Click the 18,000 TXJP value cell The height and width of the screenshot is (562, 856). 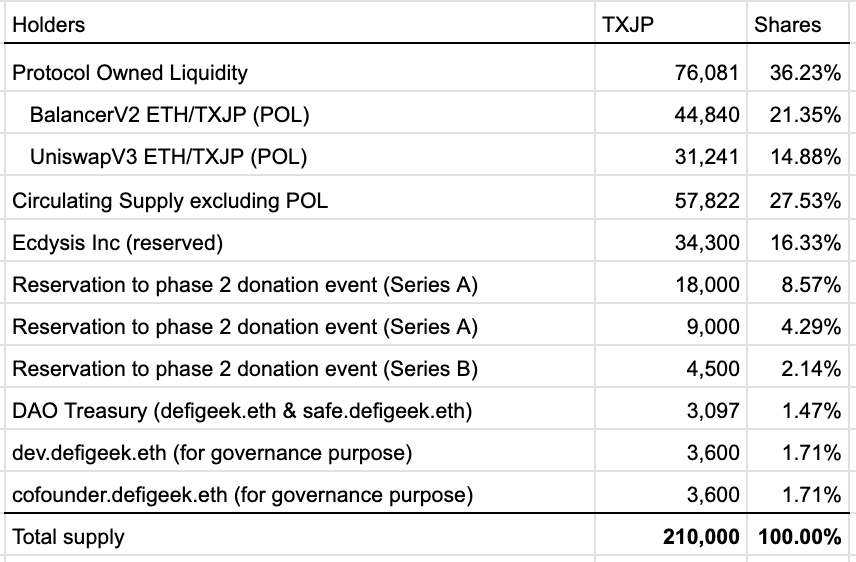[x=708, y=284]
